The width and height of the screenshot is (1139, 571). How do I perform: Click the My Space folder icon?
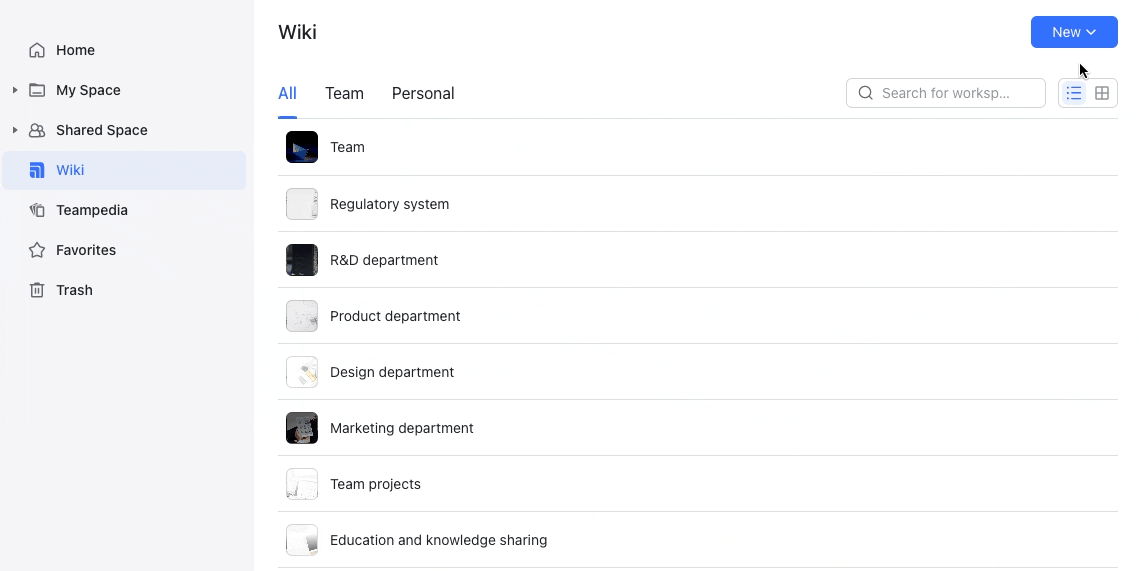coord(37,90)
